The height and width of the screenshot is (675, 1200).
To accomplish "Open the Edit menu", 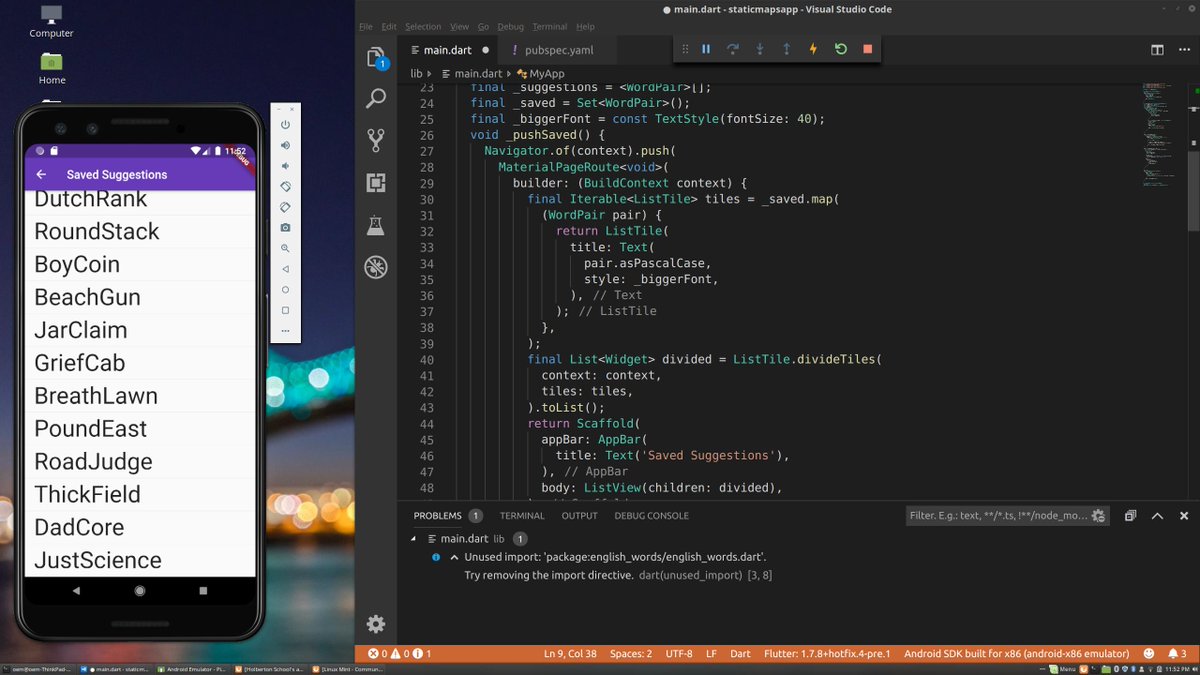I will [x=389, y=27].
